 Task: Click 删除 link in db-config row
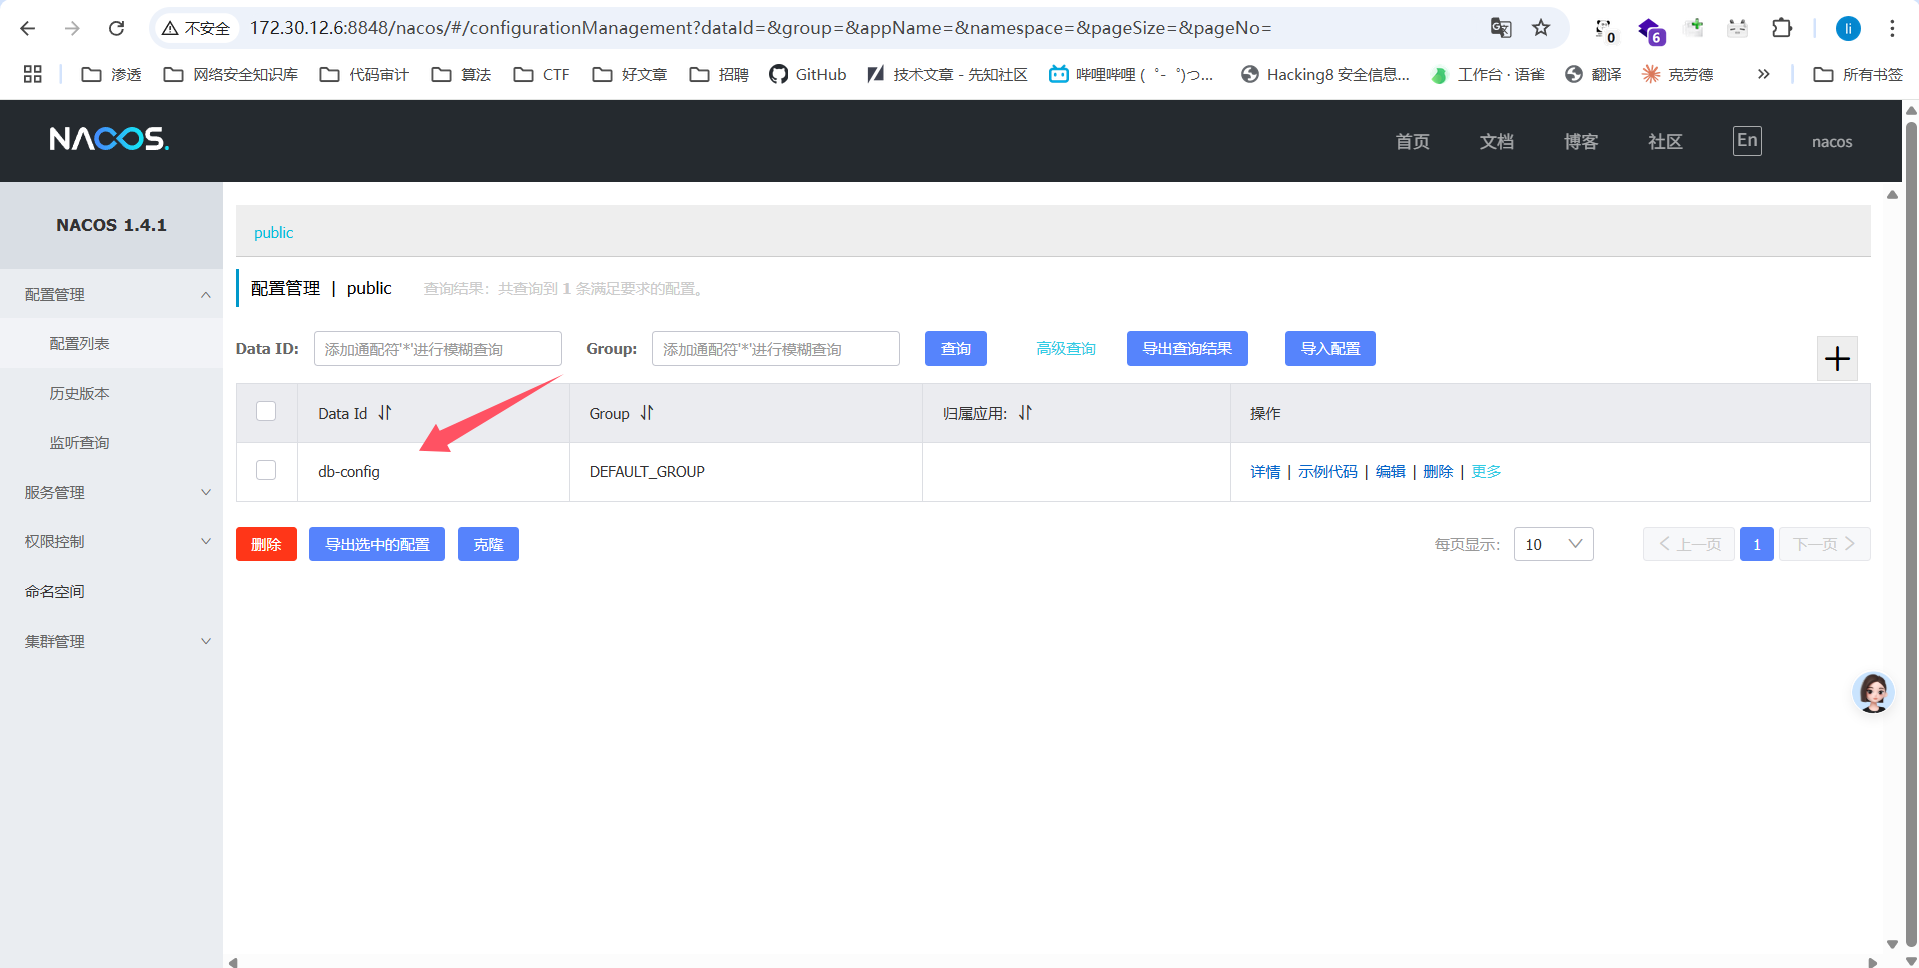(1438, 471)
